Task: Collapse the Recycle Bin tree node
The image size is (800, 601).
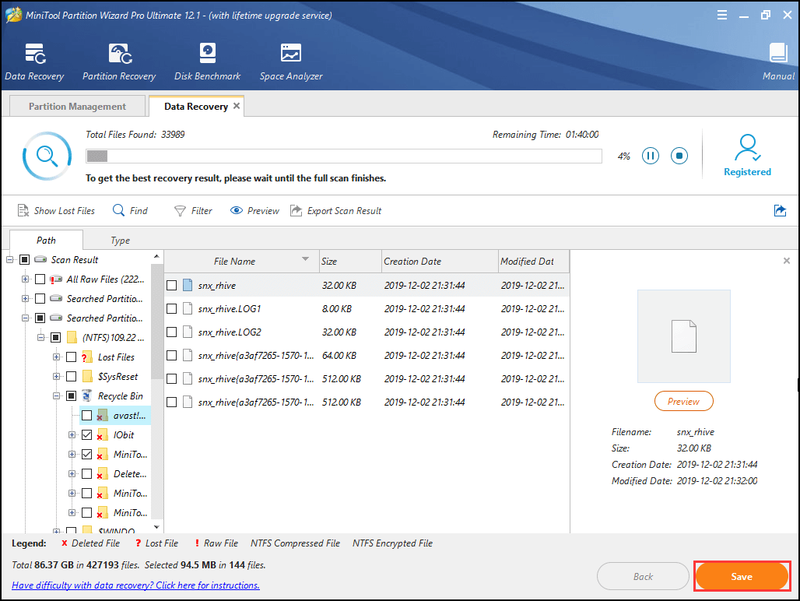Action: [x=57, y=396]
